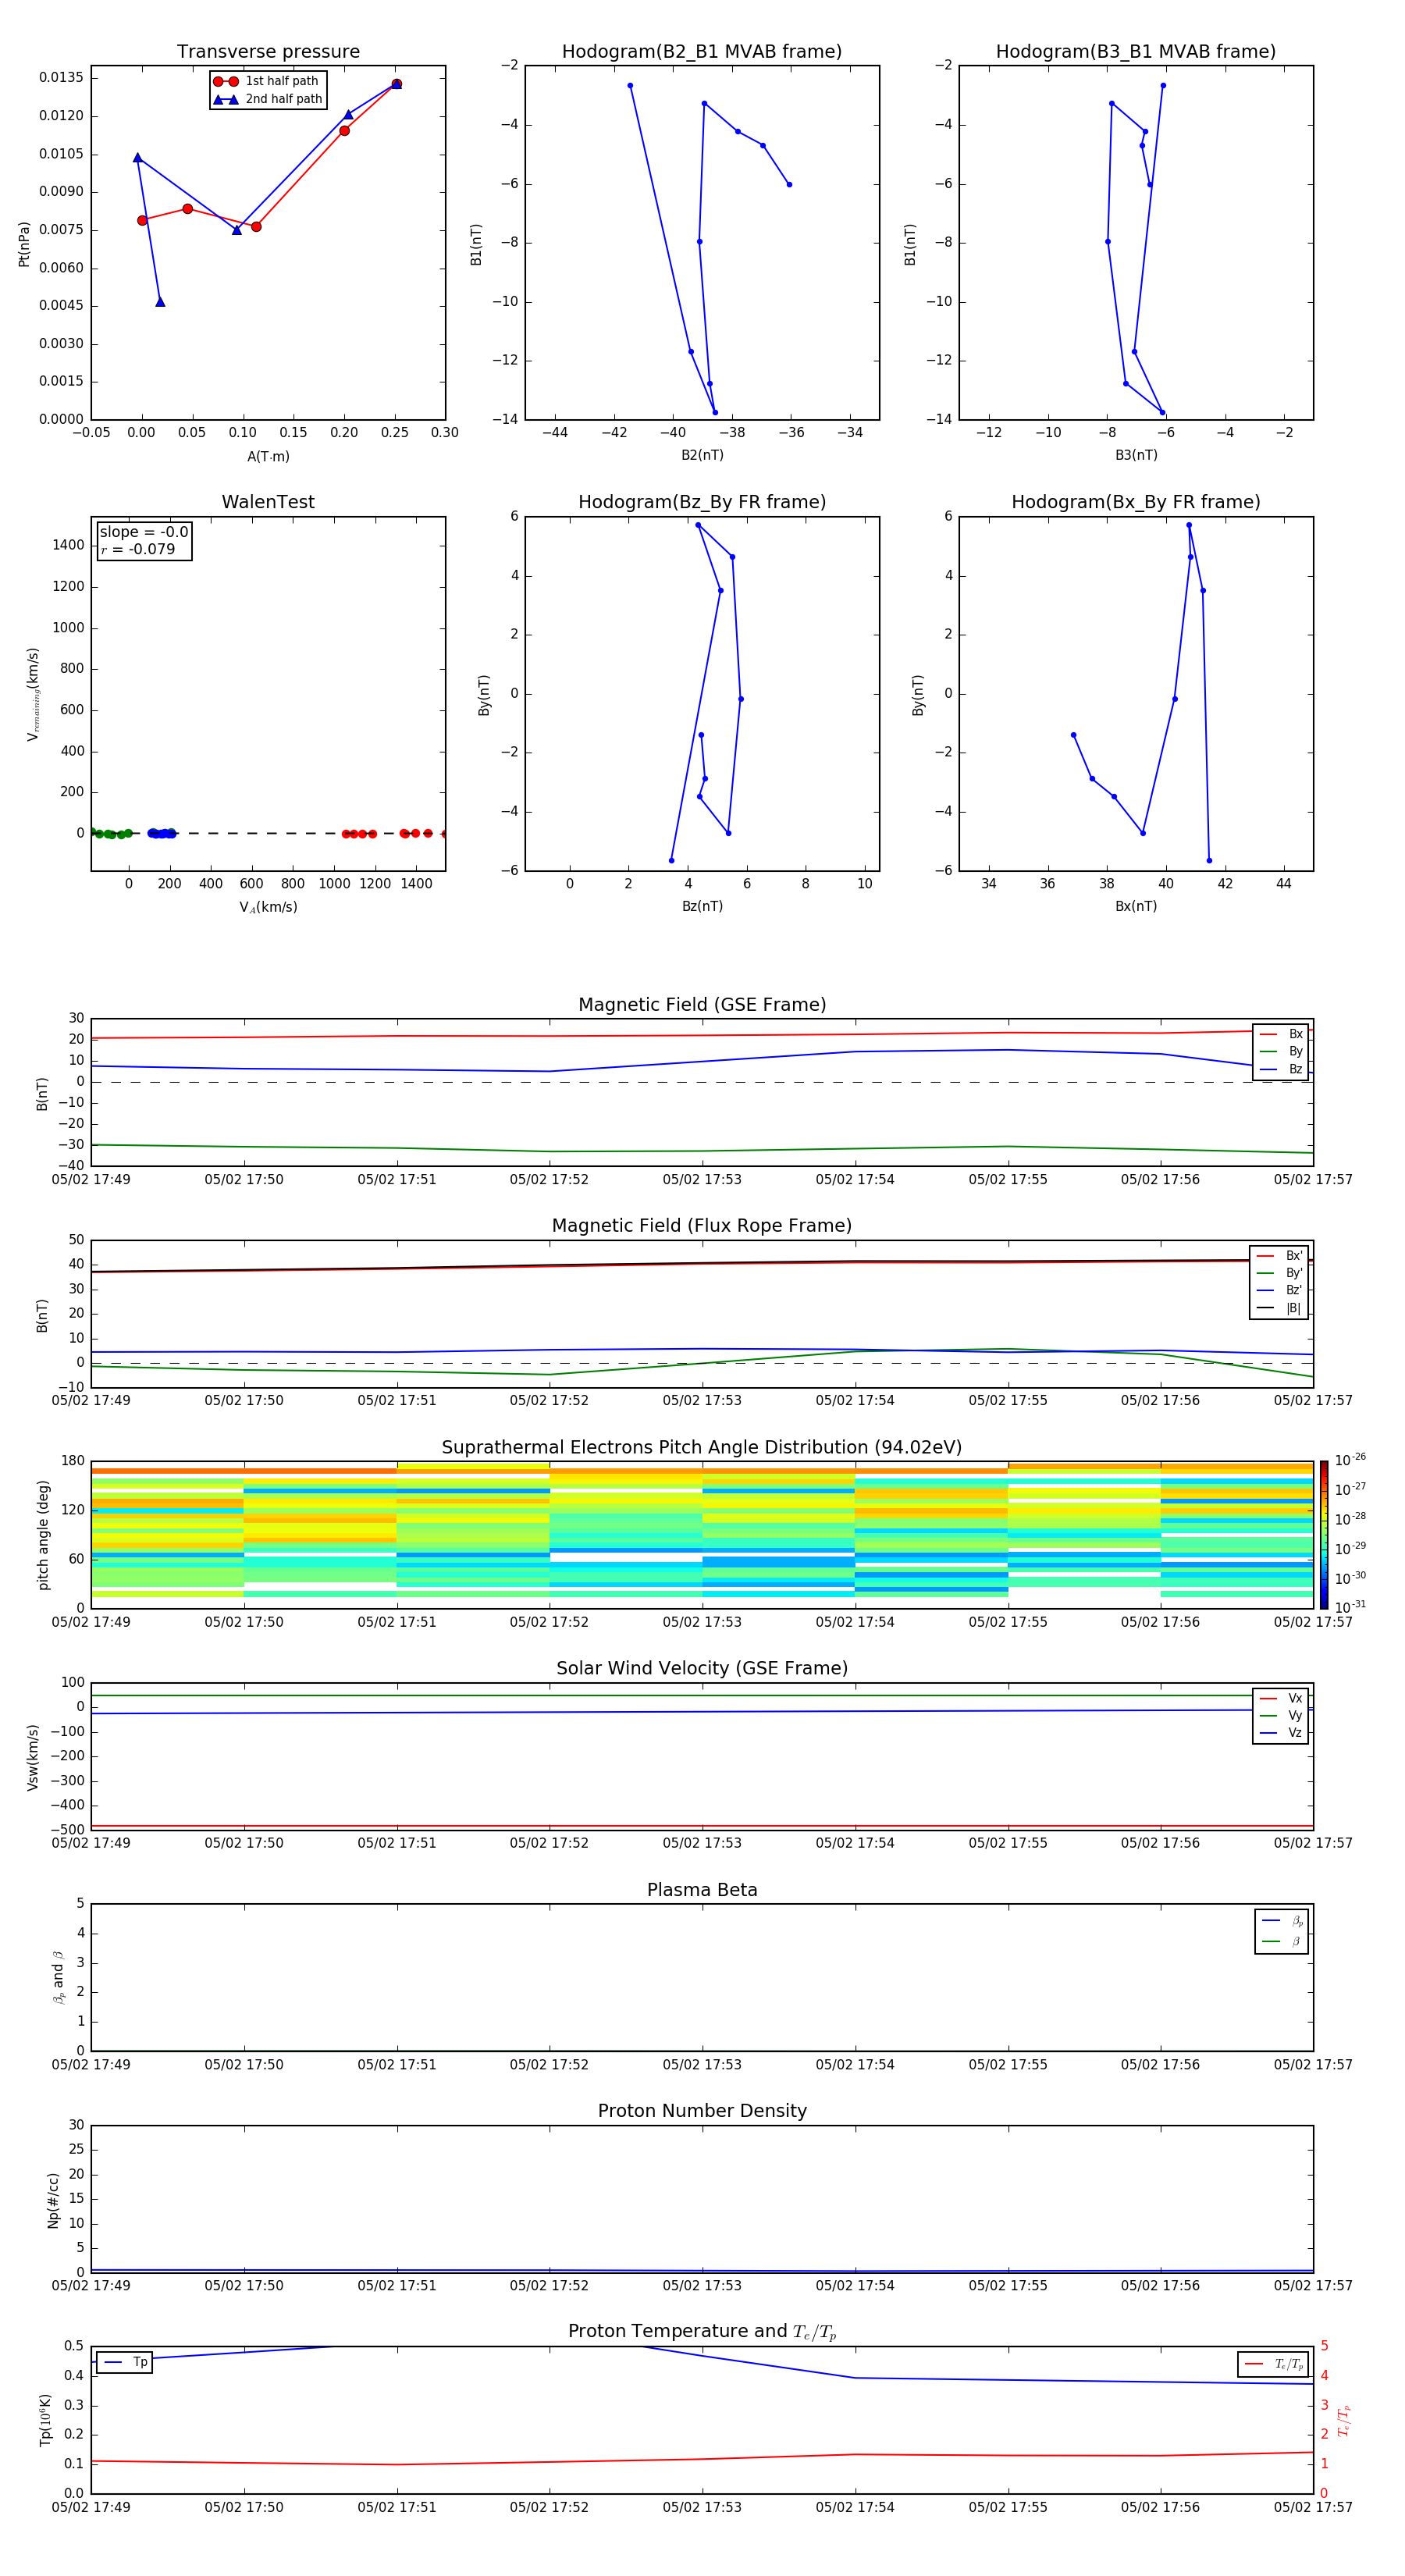Click the '2nd half path' legend entry

point(268,99)
